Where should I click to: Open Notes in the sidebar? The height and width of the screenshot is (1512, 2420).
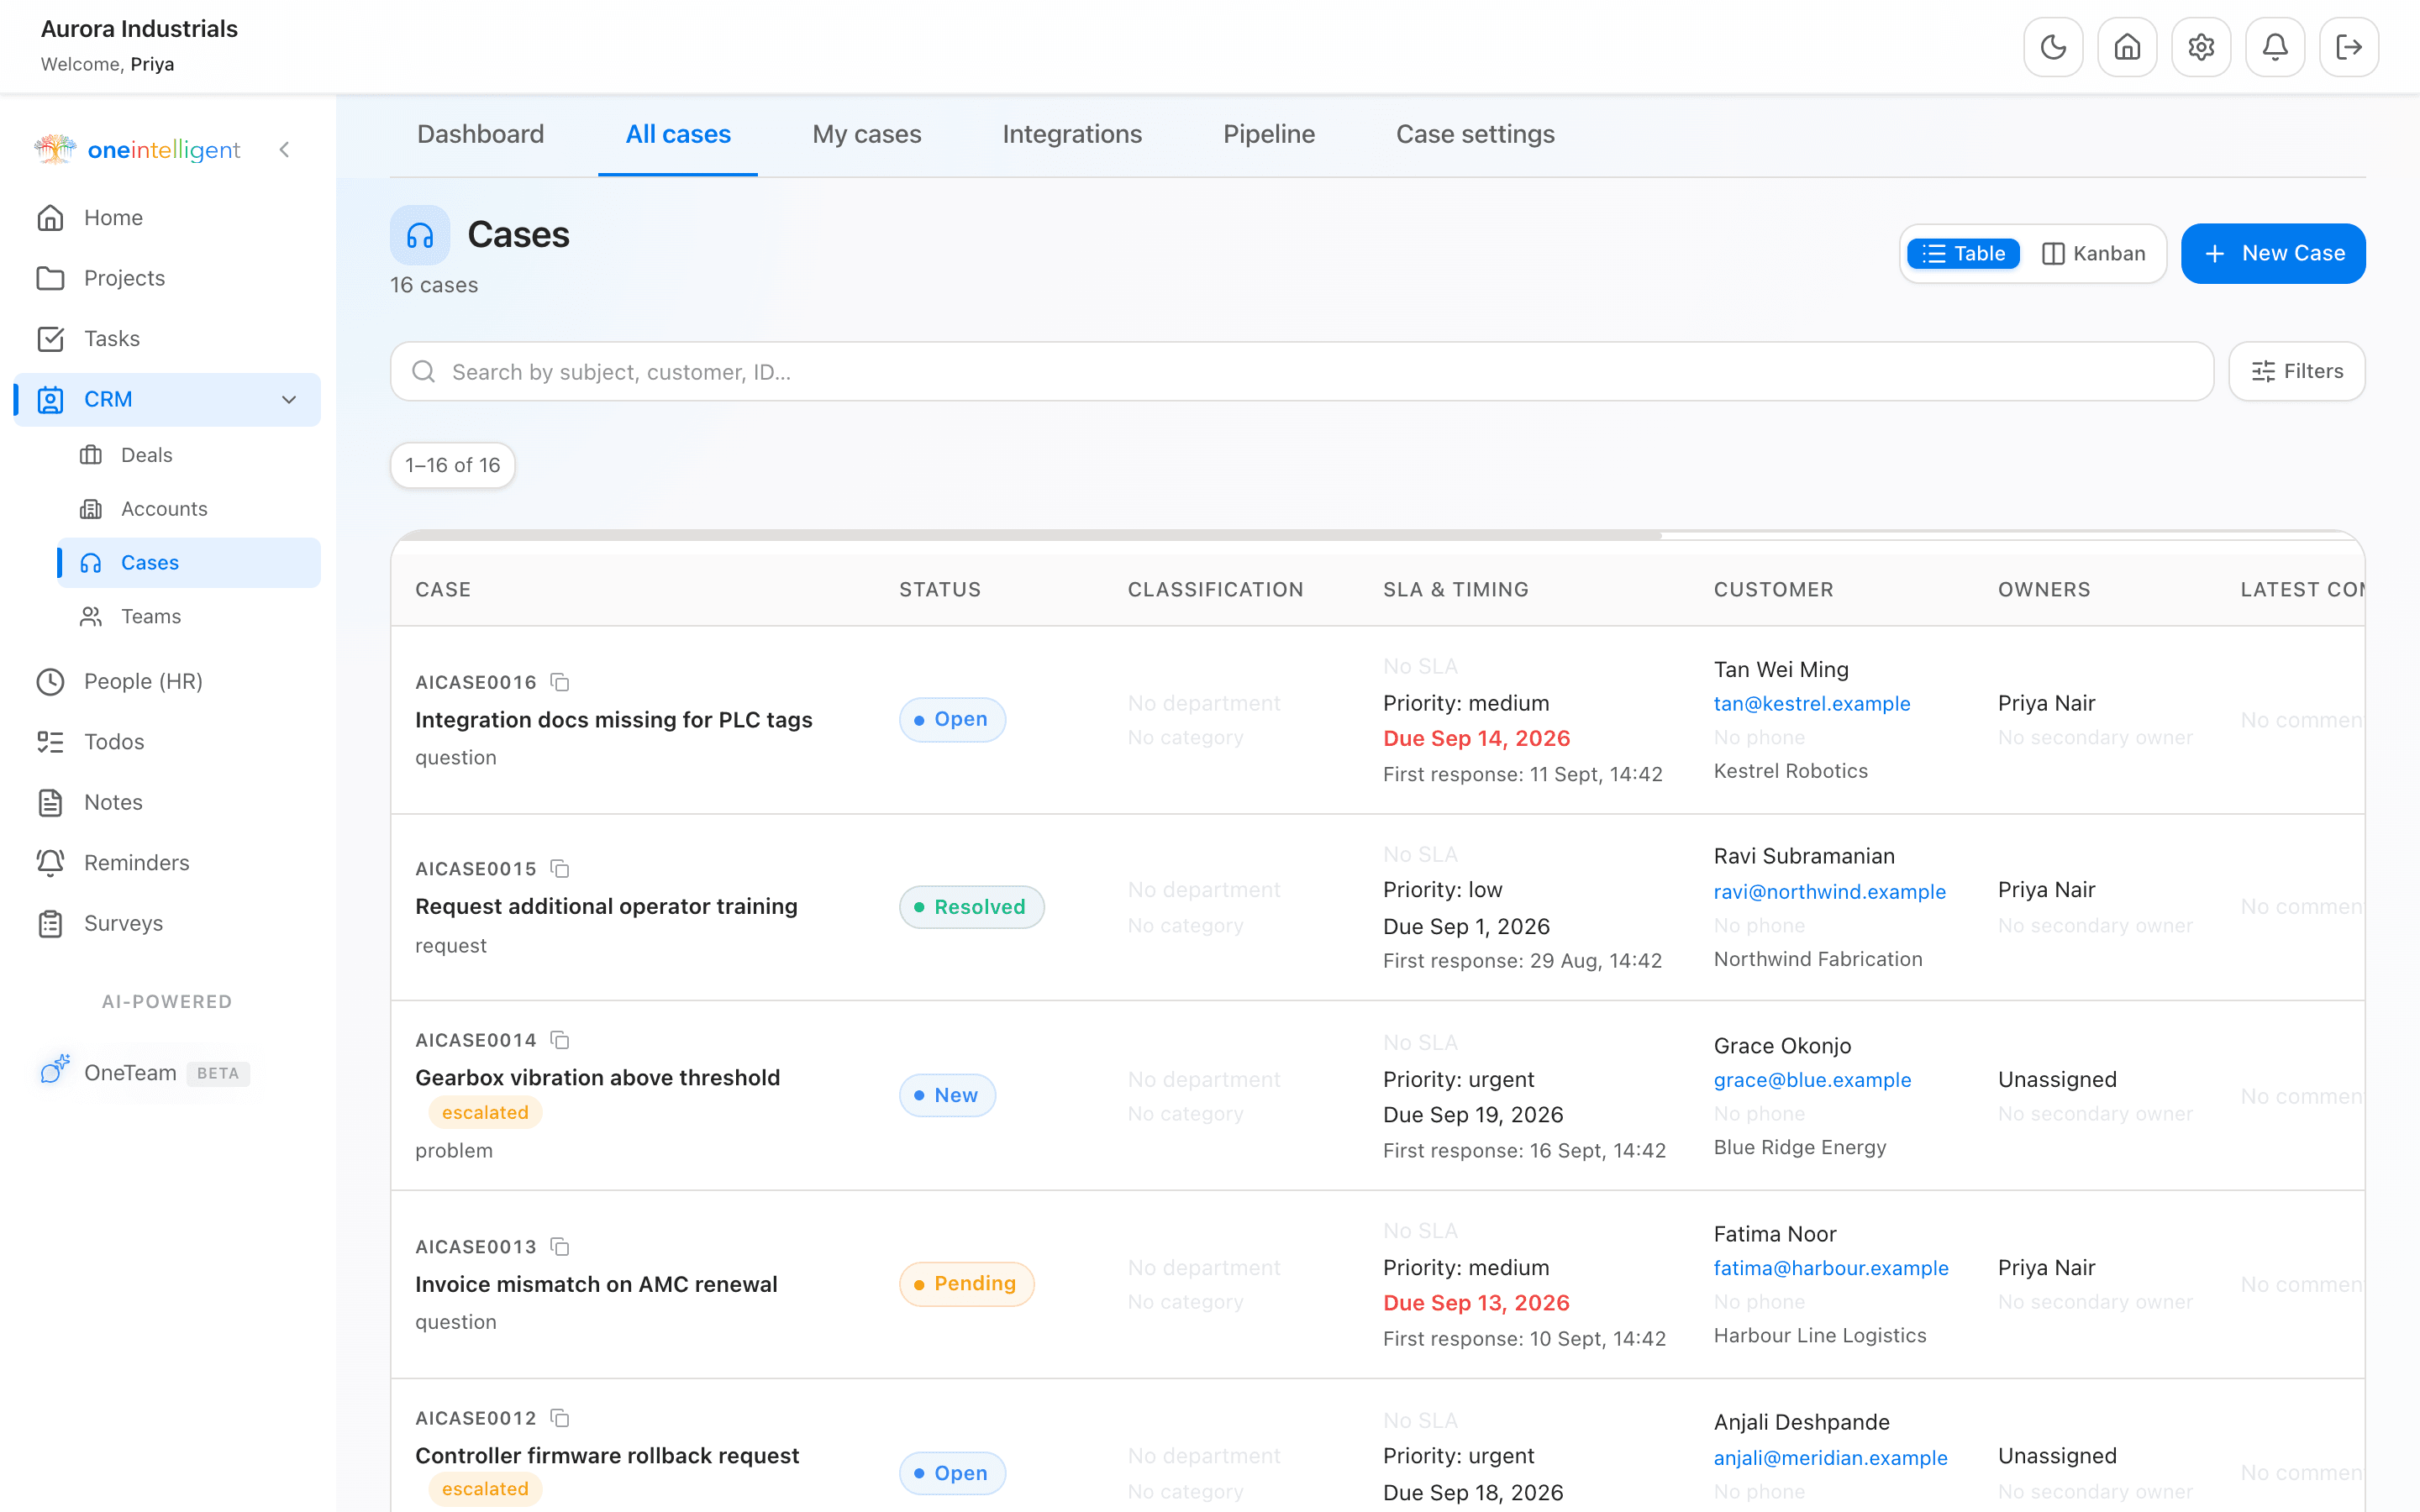[167, 802]
